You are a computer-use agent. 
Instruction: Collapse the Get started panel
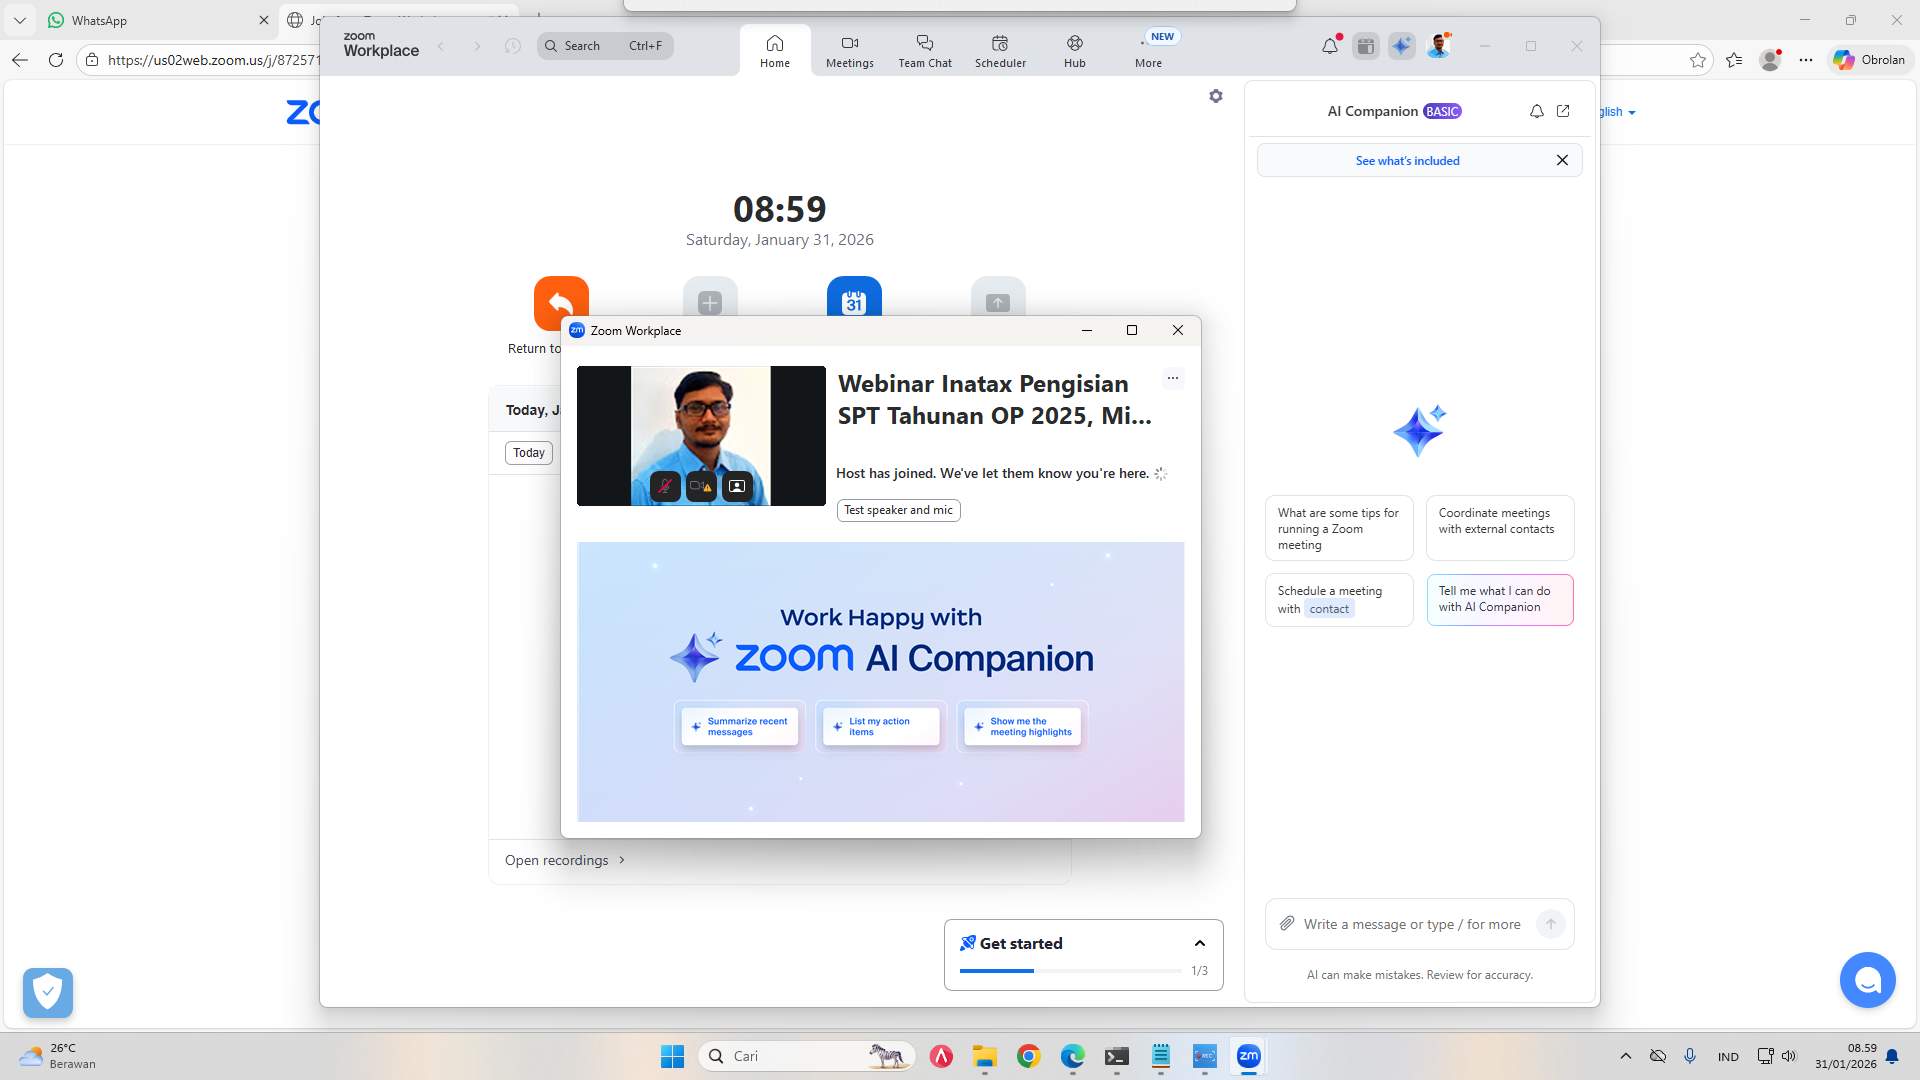click(x=1199, y=943)
